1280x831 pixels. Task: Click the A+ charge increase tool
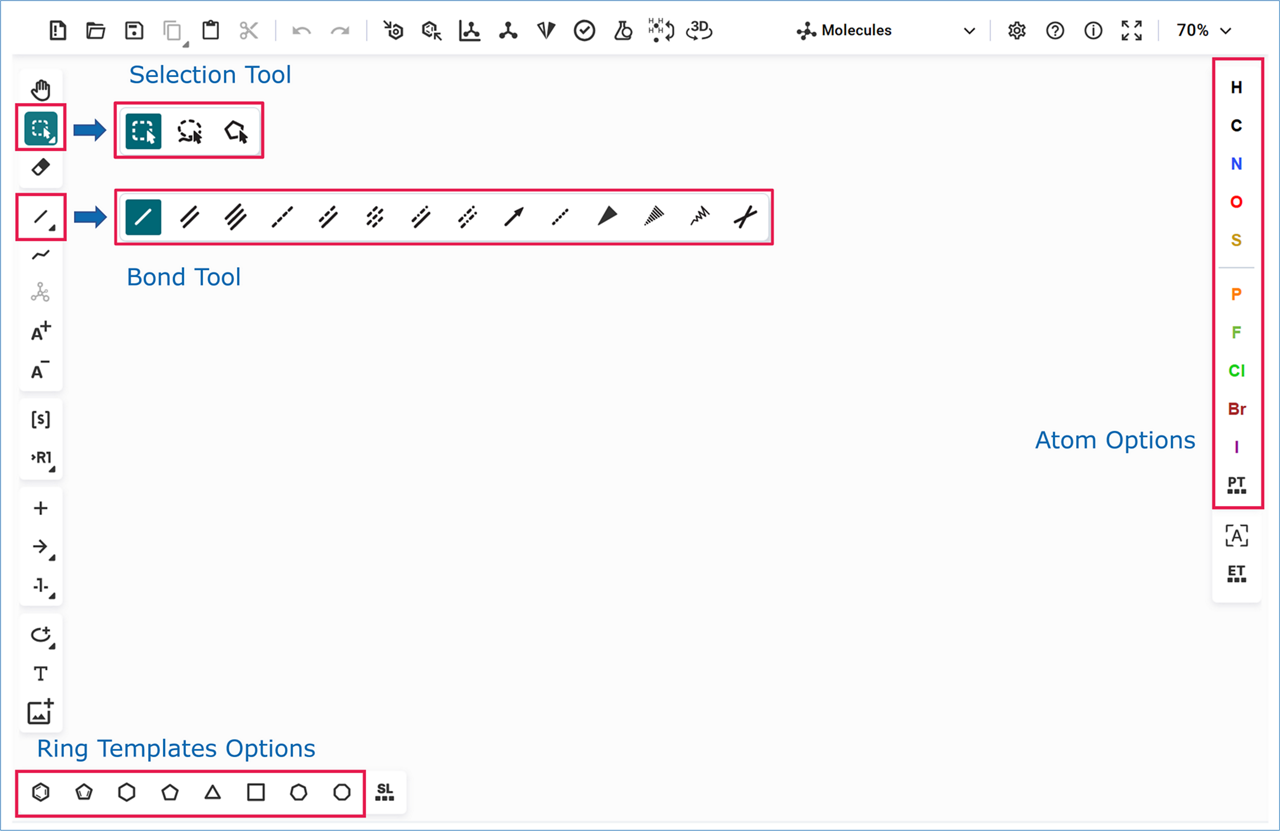click(x=40, y=332)
